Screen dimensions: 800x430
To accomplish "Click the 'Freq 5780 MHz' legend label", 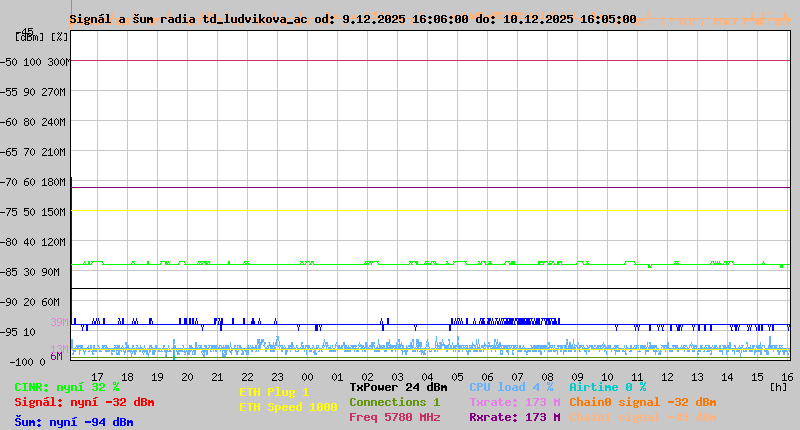I will tap(394, 417).
